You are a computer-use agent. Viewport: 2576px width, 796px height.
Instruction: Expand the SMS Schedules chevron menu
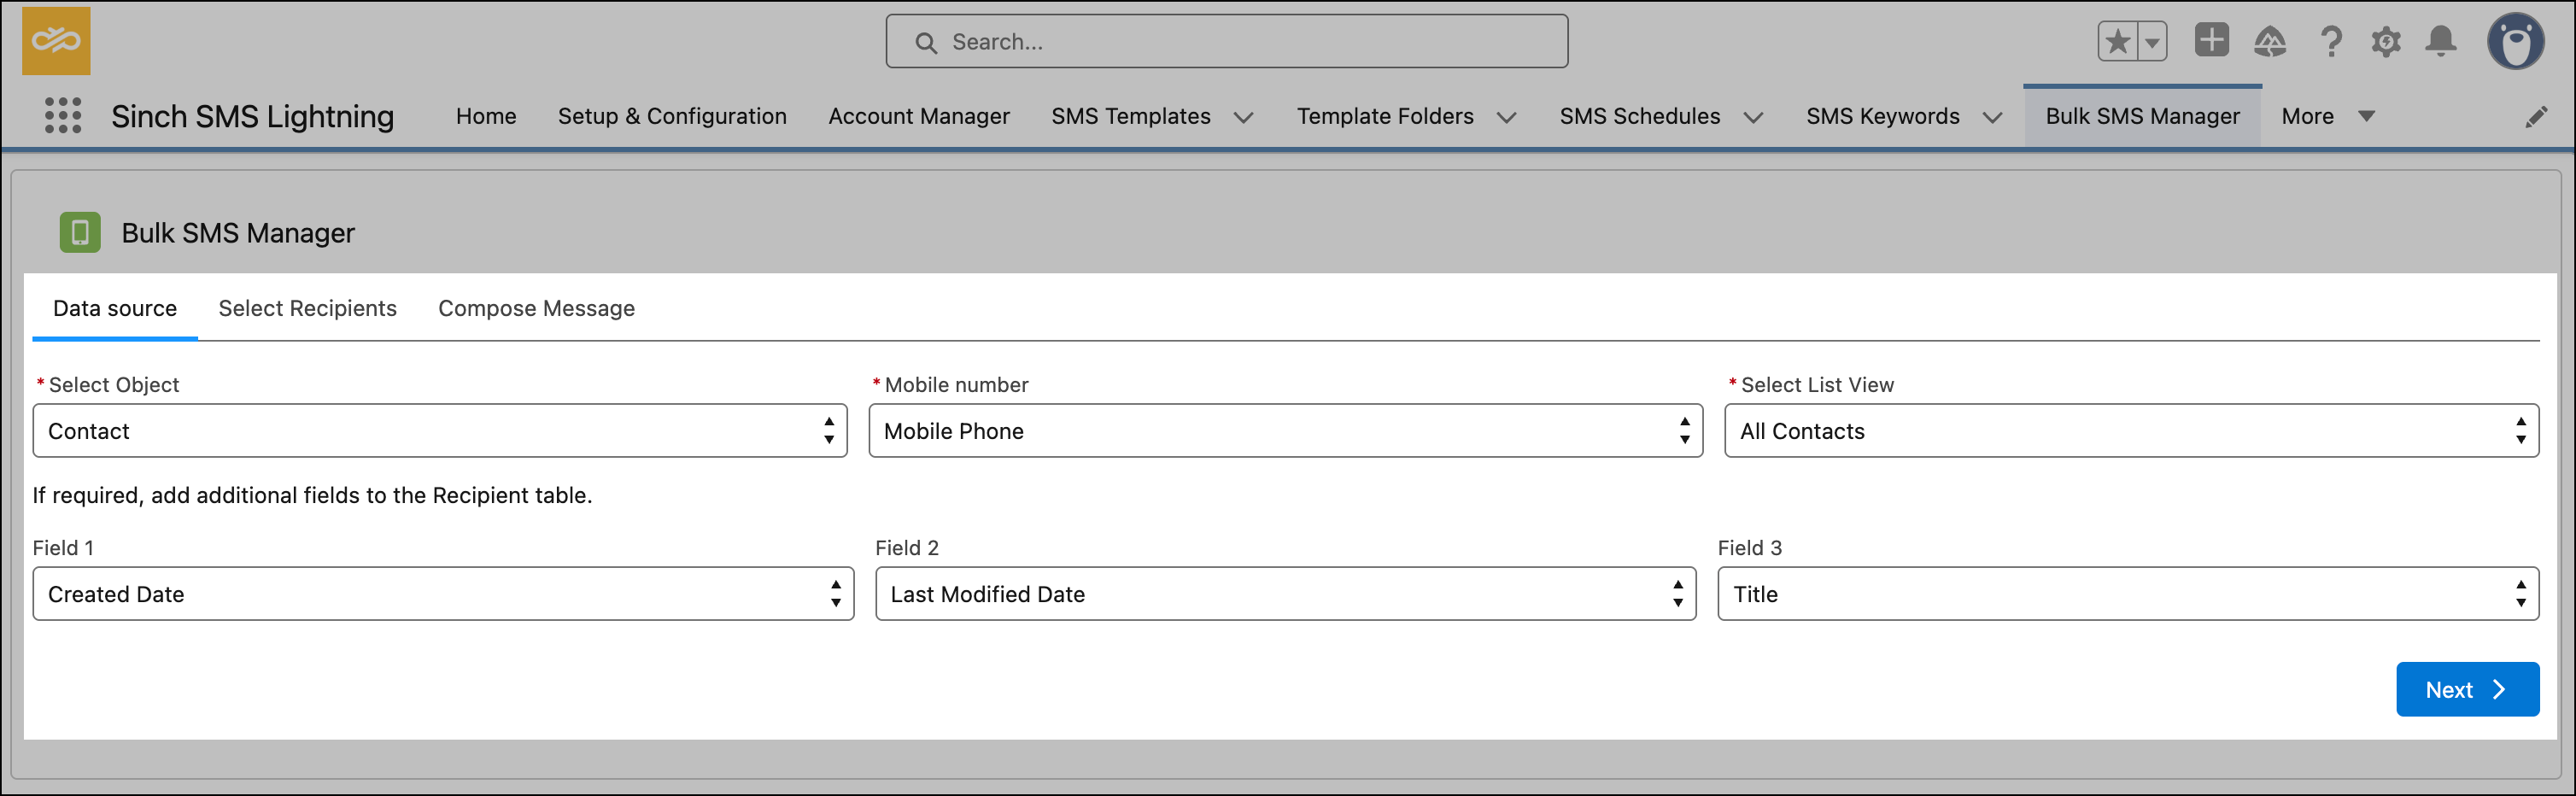(x=1753, y=117)
